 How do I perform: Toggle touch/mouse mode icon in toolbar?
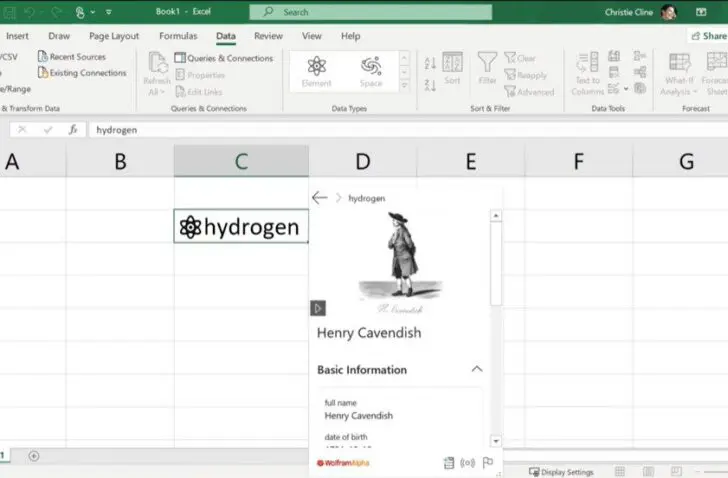[x=80, y=12]
